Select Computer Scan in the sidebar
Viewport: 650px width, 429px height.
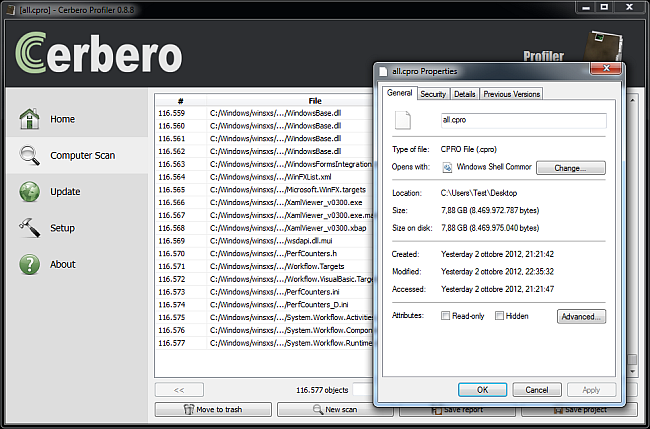[77, 155]
